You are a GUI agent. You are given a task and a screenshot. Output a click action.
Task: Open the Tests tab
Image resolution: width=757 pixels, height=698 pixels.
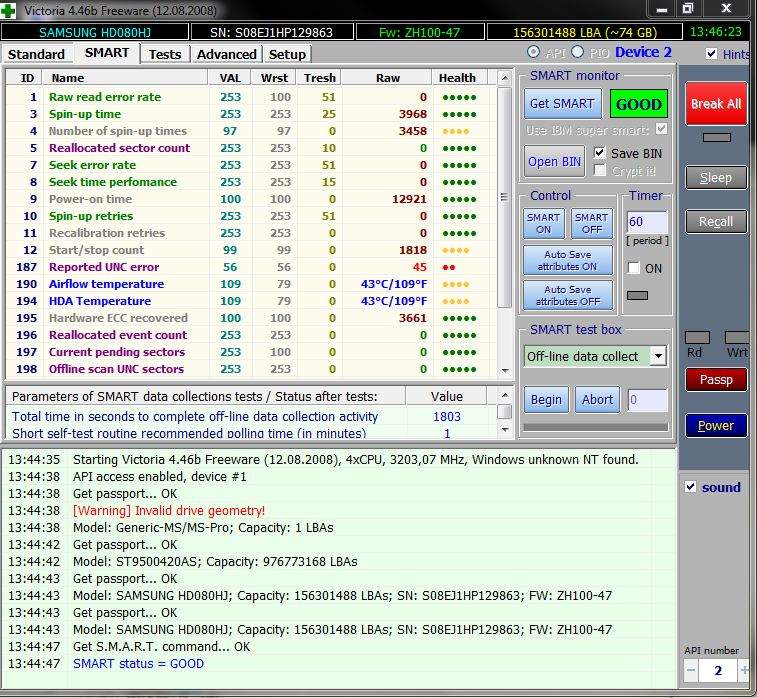165,54
